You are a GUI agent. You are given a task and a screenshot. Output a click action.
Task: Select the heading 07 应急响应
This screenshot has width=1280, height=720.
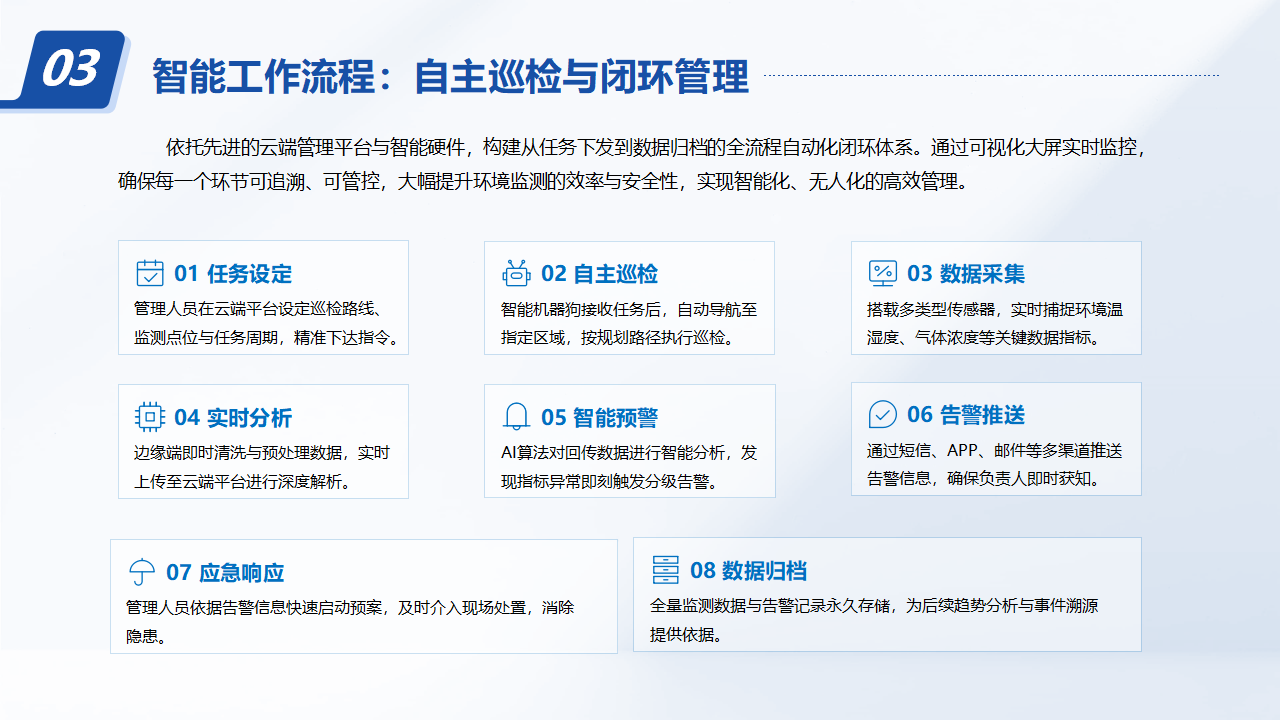225,573
